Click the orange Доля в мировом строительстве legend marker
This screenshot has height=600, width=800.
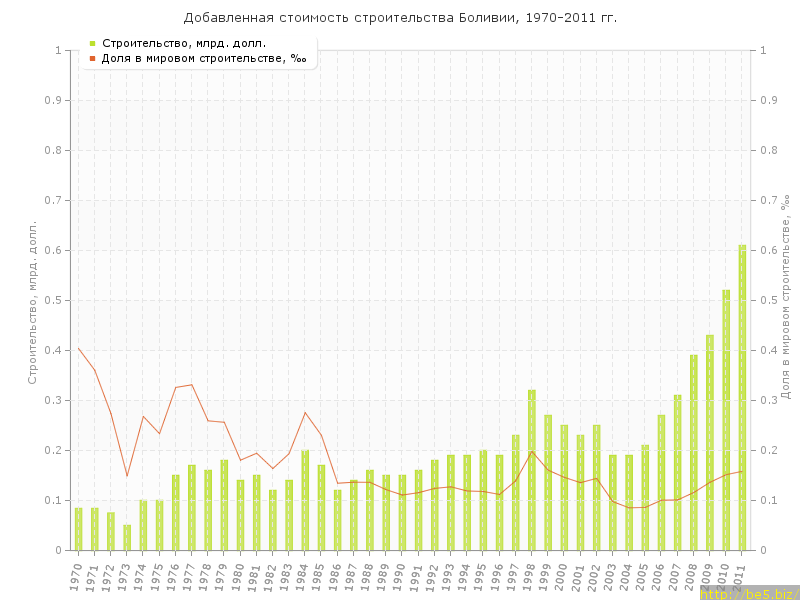92,58
